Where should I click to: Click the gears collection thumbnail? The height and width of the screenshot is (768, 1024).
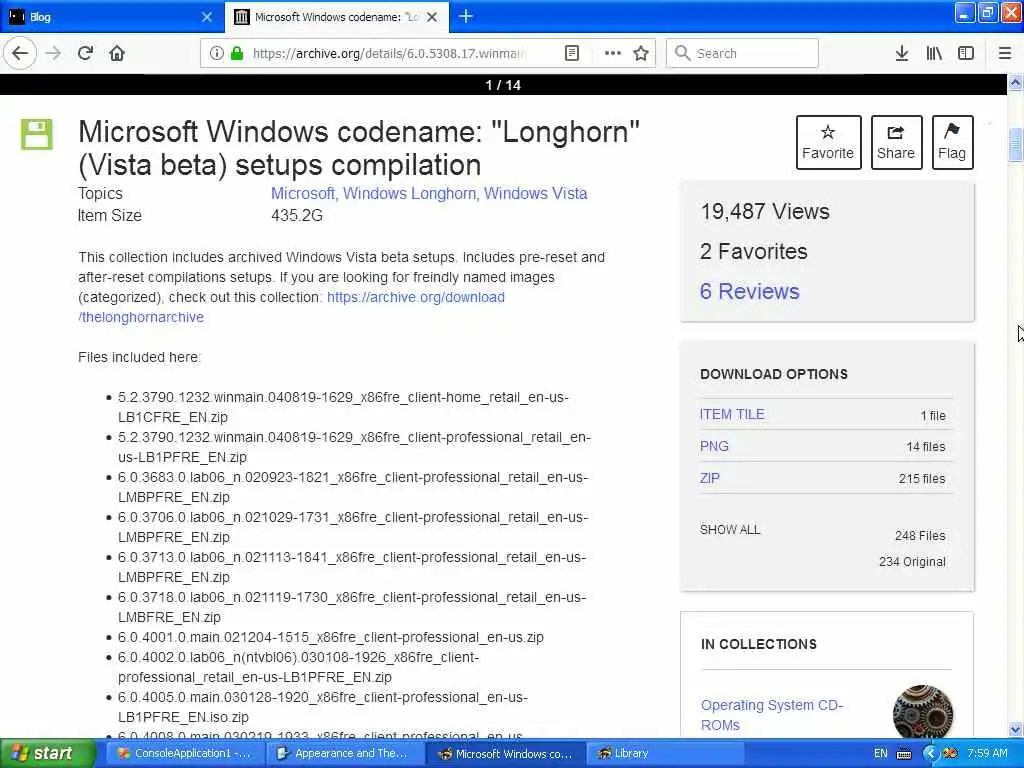coord(922,712)
